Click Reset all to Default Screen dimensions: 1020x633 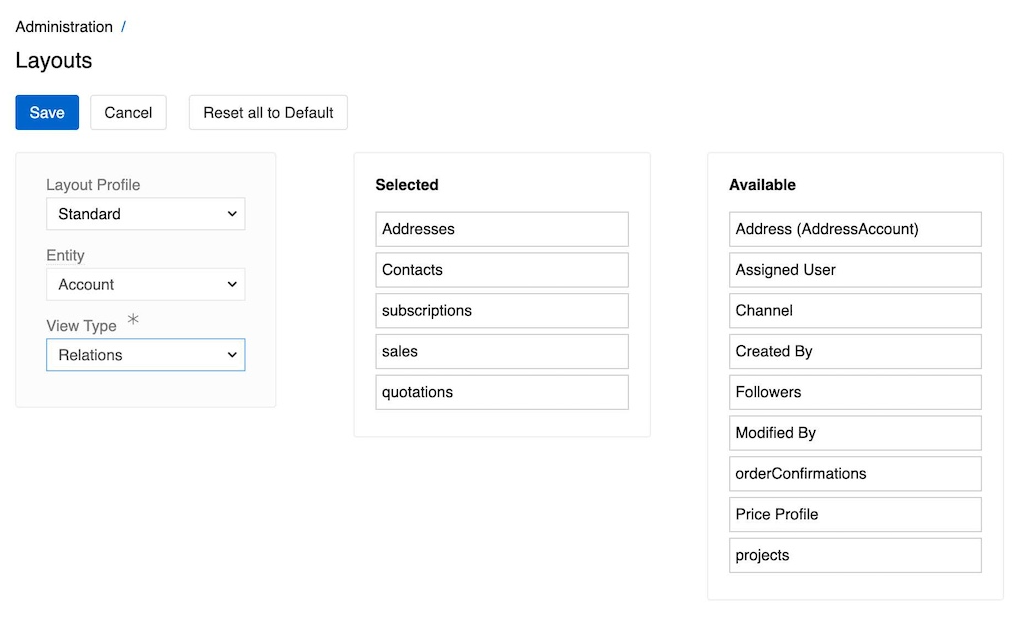pyautogui.click(x=267, y=112)
